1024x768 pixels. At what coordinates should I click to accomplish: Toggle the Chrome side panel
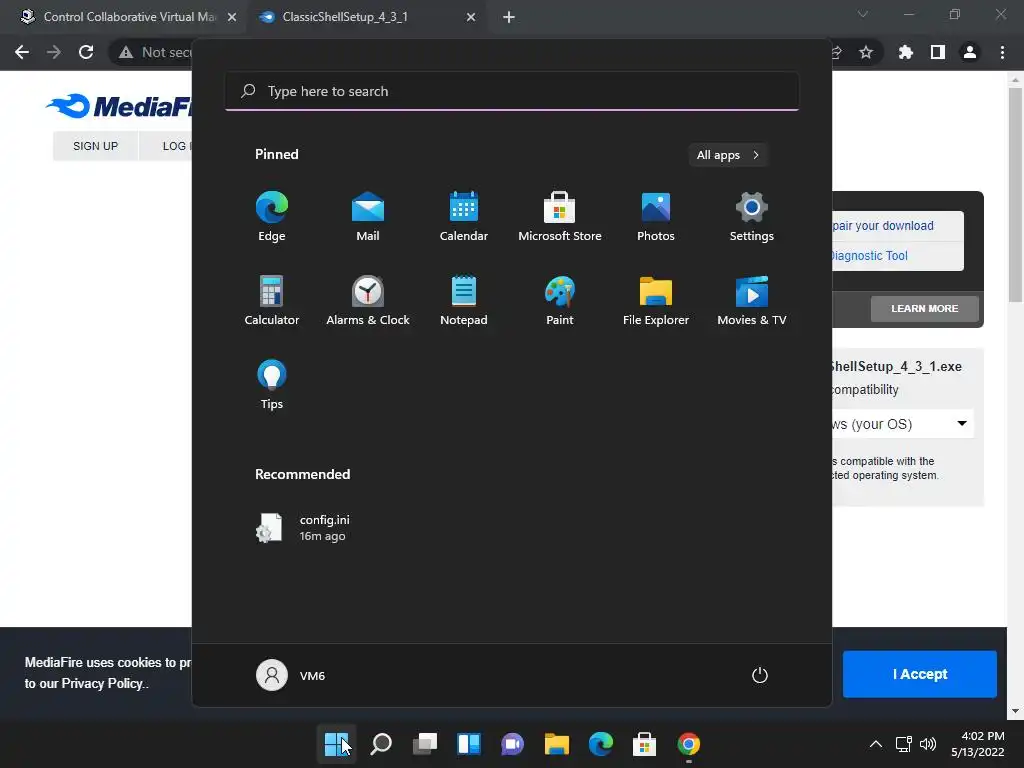point(938,52)
